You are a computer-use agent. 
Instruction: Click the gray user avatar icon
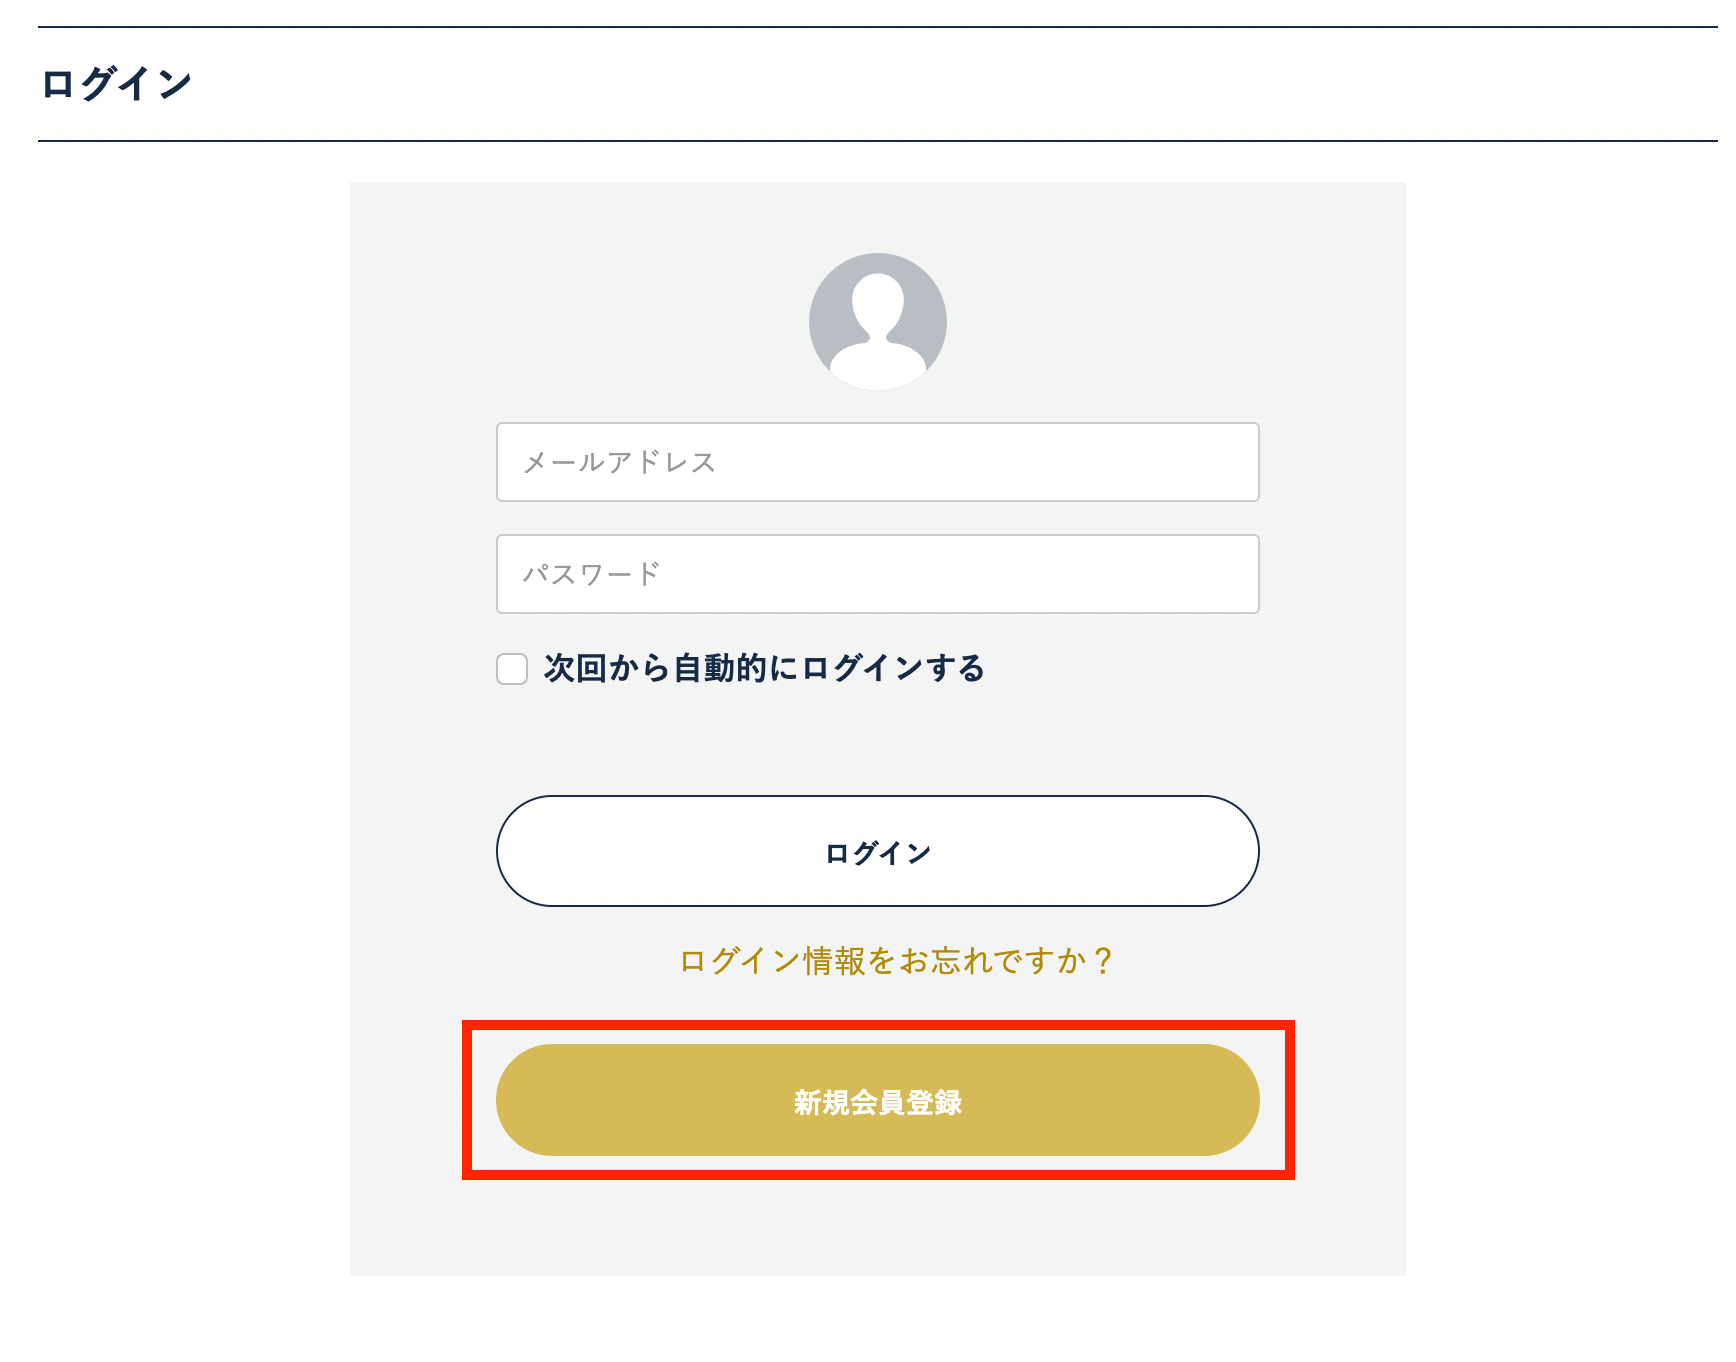pyautogui.click(x=877, y=321)
